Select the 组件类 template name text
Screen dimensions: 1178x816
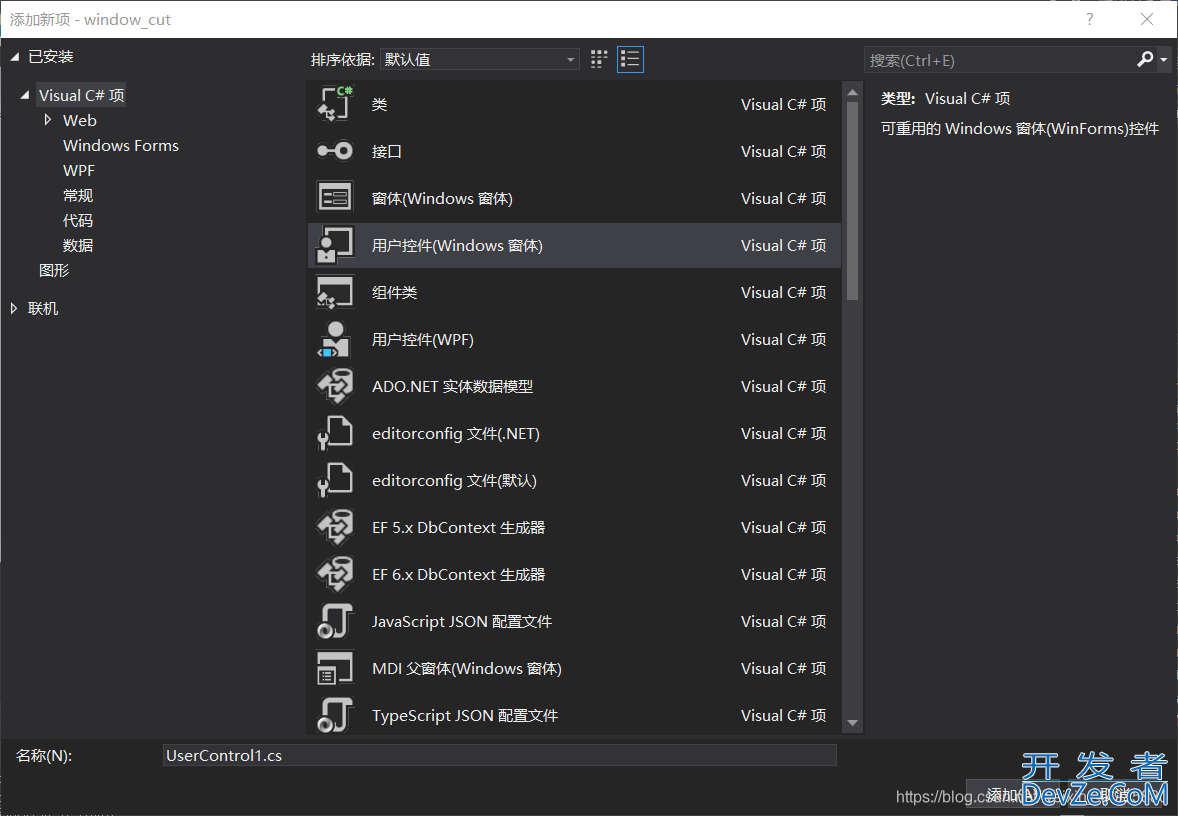pos(394,292)
